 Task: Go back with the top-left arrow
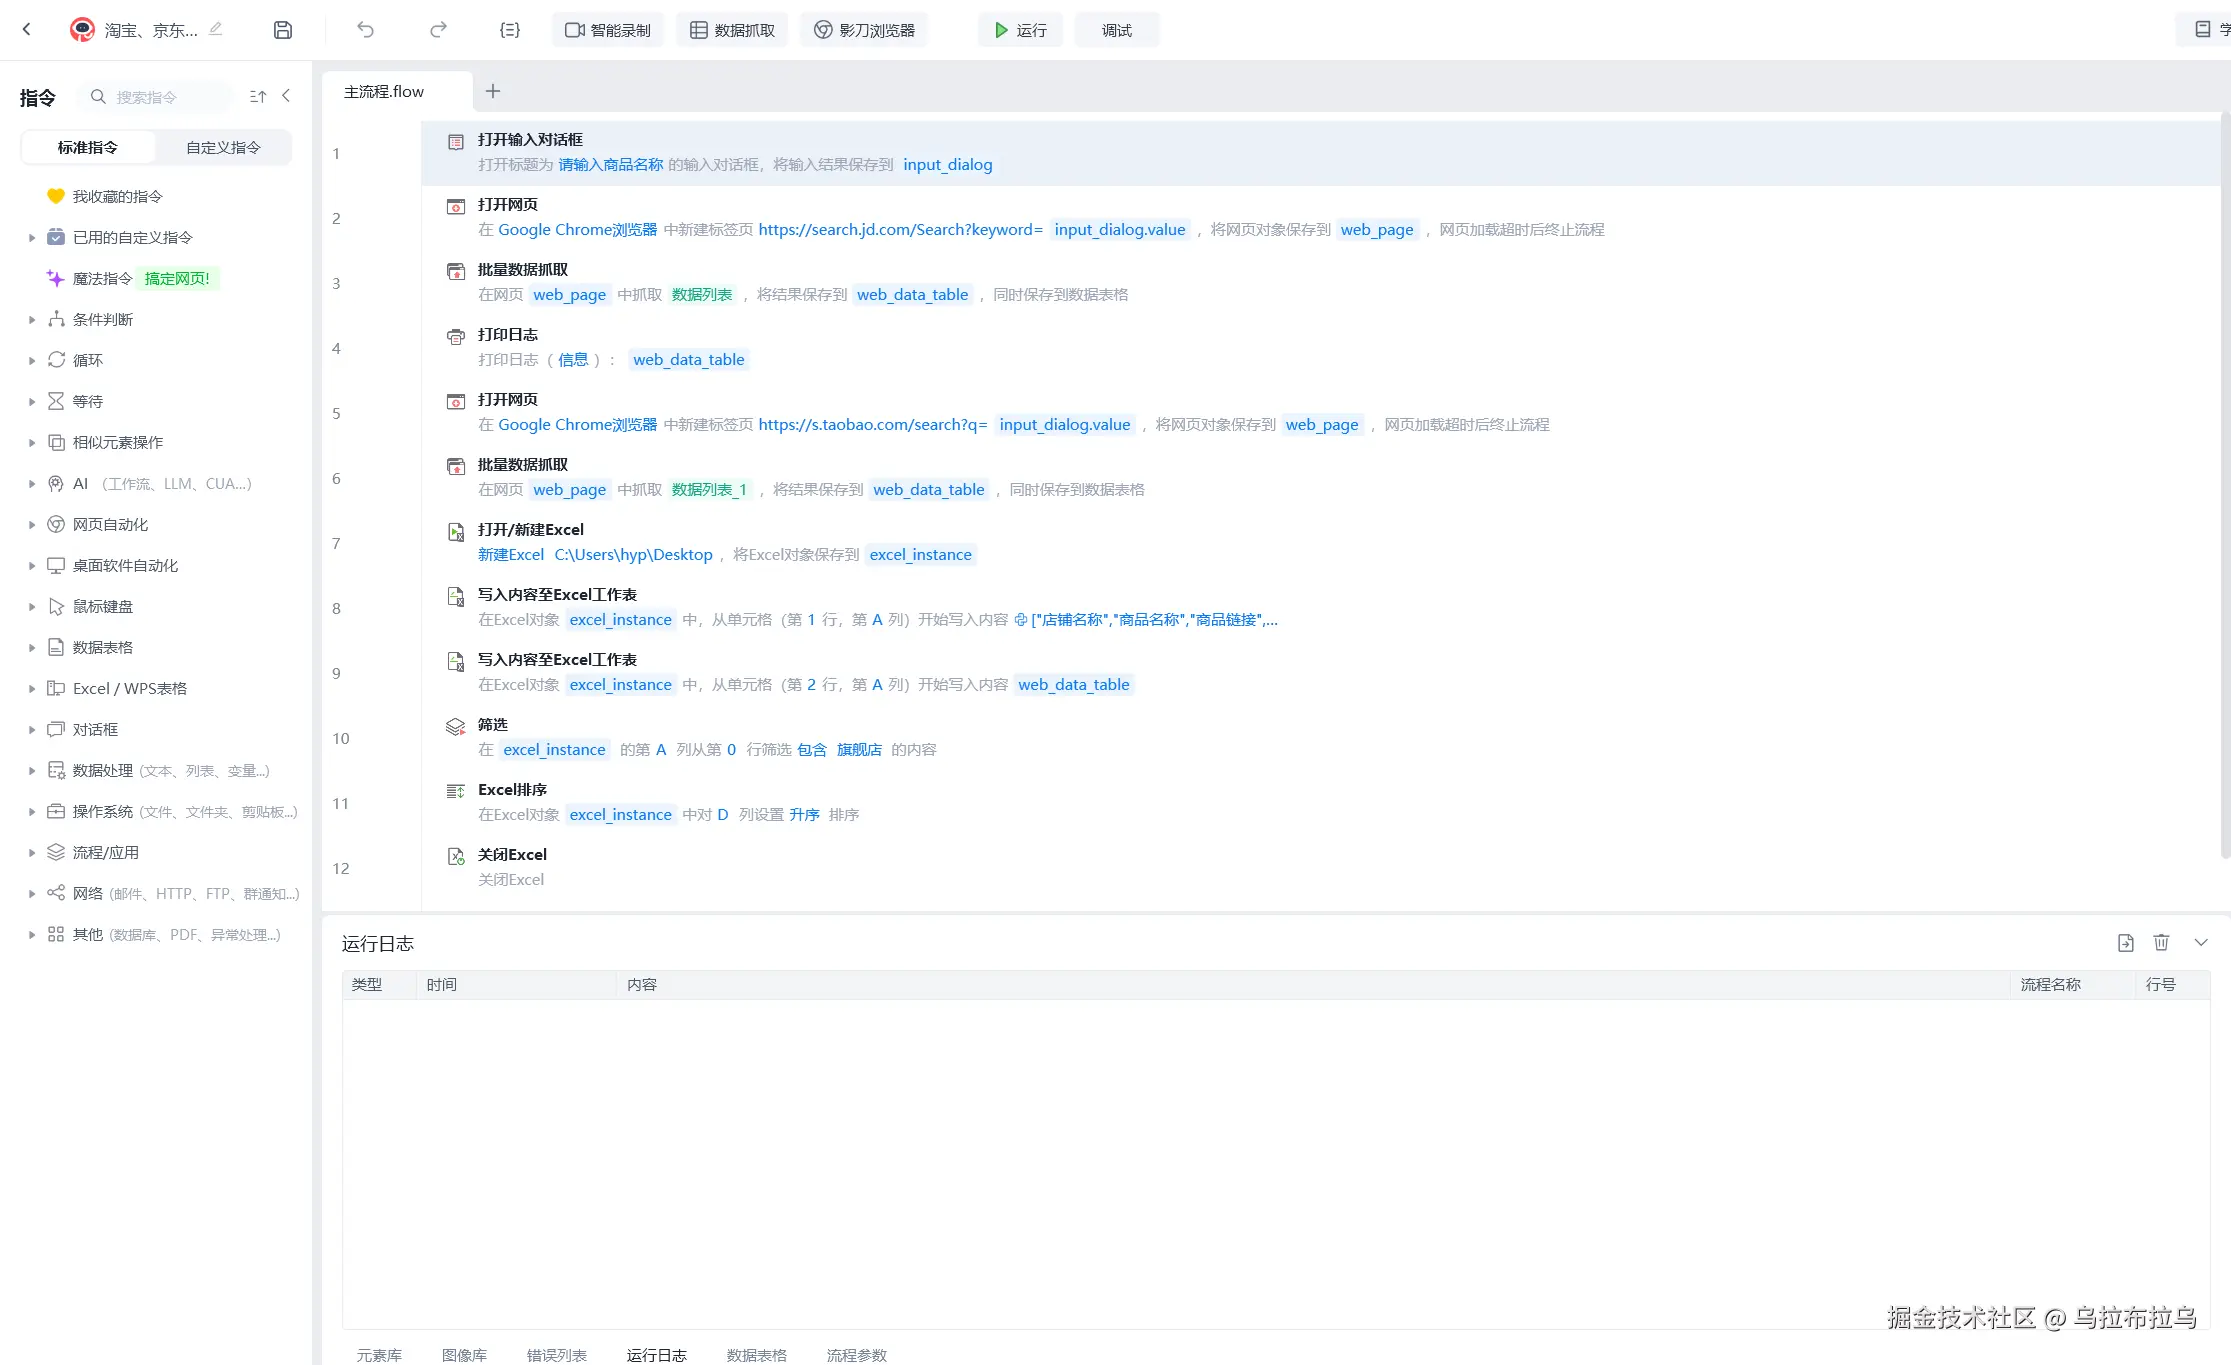(27, 30)
